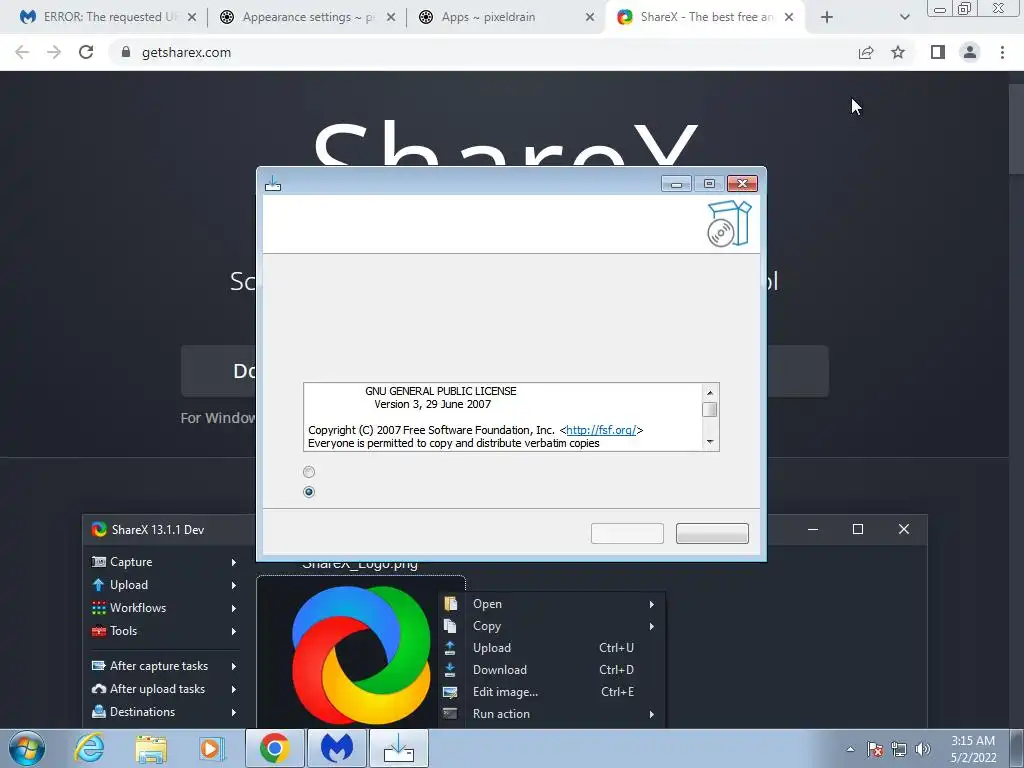Switch to the Appearance settings tab
This screenshot has height=768, width=1024.
tap(307, 17)
